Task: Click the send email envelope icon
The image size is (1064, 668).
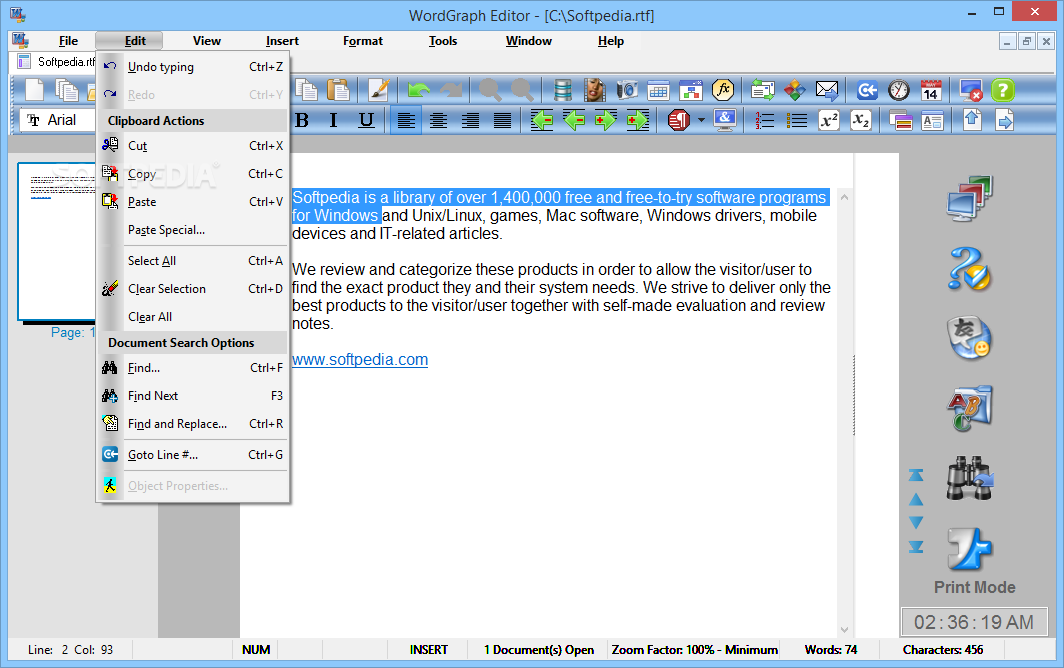Action: pos(826,90)
